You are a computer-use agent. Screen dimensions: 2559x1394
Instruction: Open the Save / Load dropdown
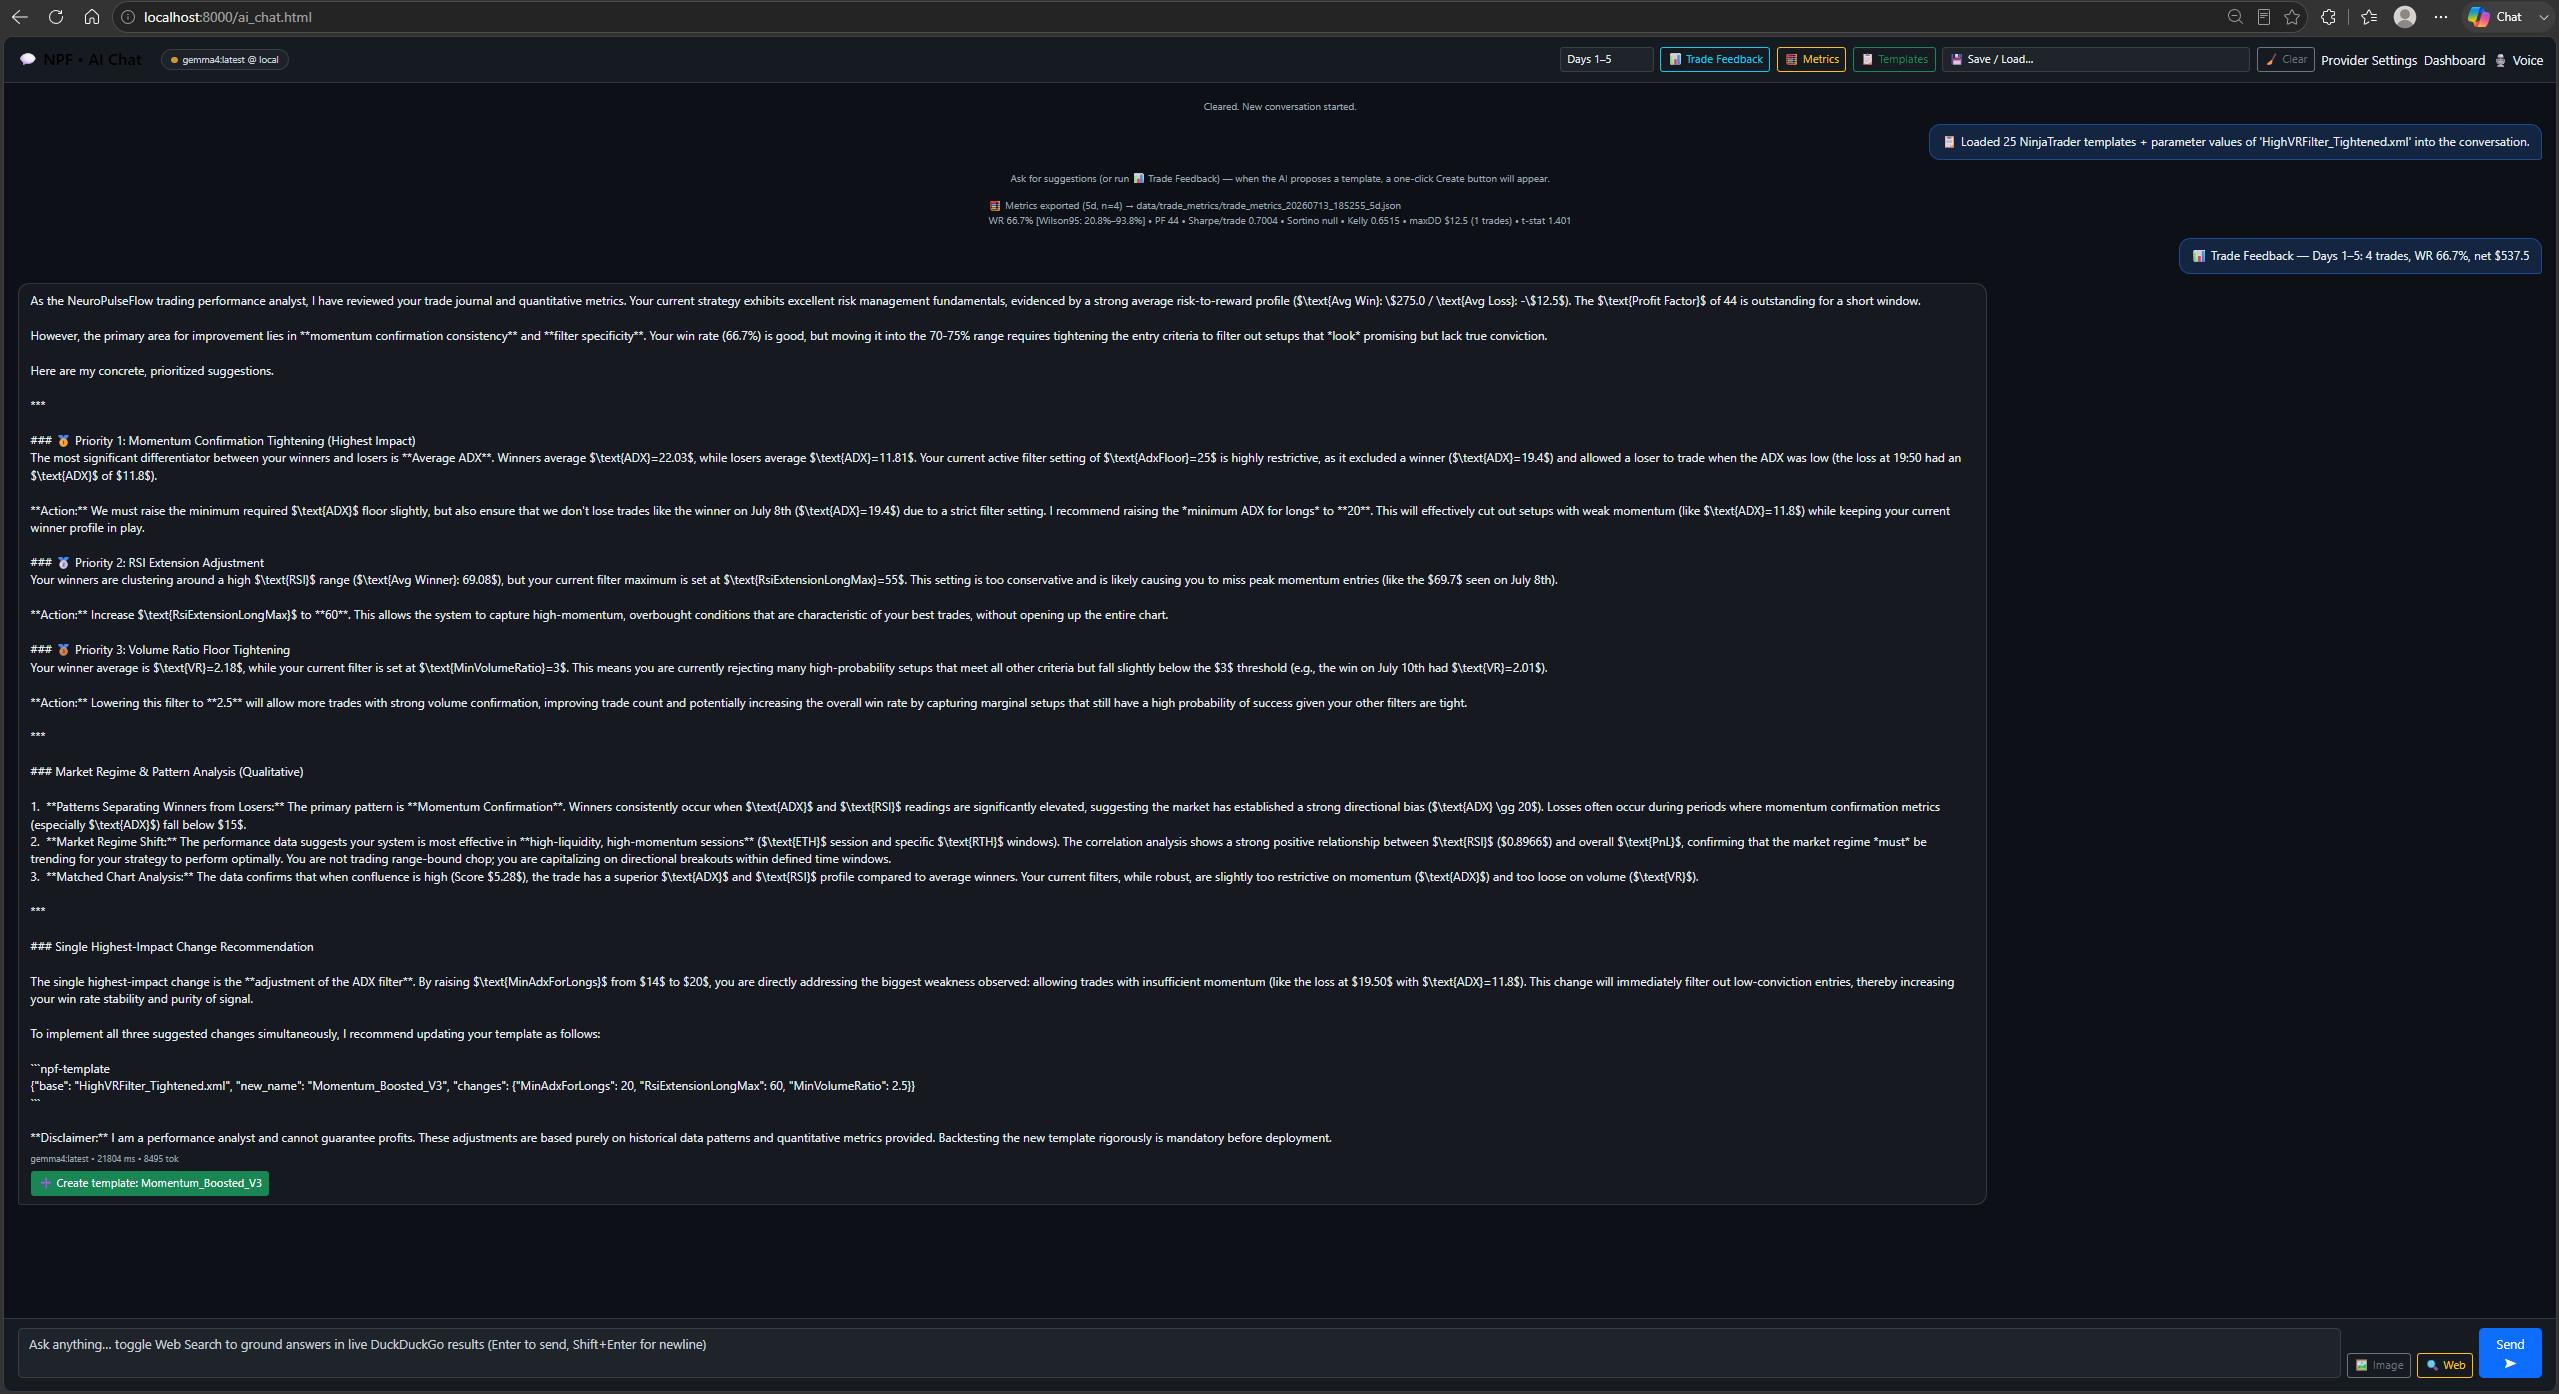coord(2095,59)
